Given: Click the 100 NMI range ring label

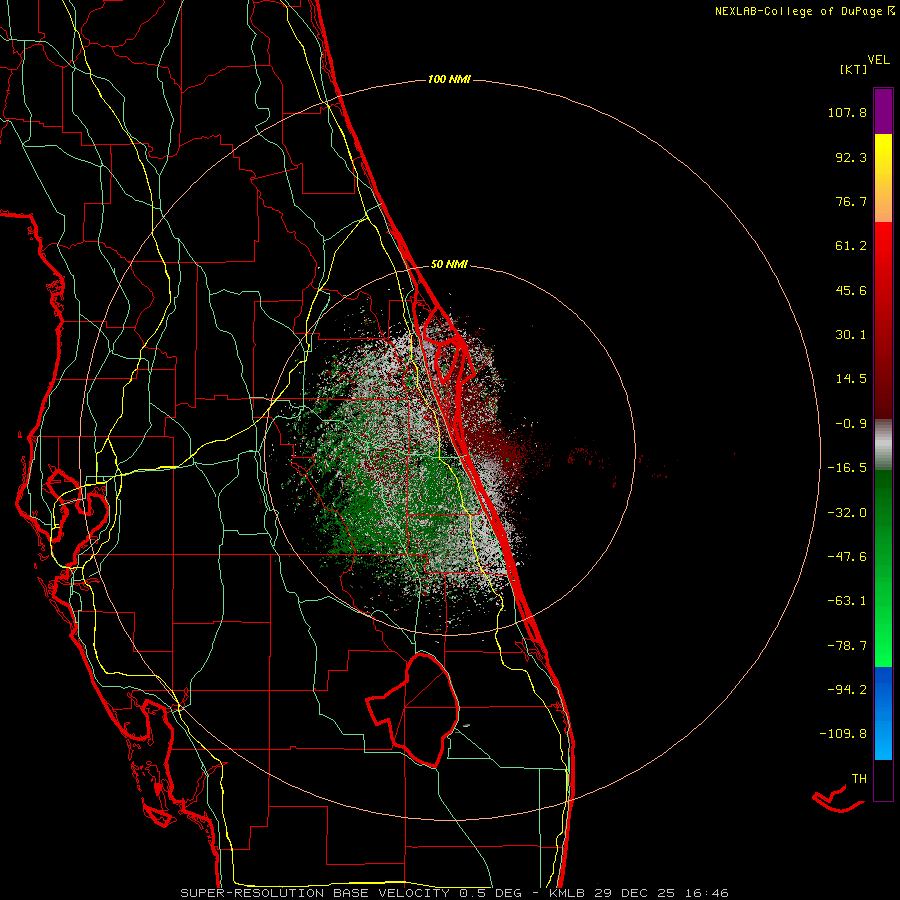Looking at the screenshot, I should 449,79.
